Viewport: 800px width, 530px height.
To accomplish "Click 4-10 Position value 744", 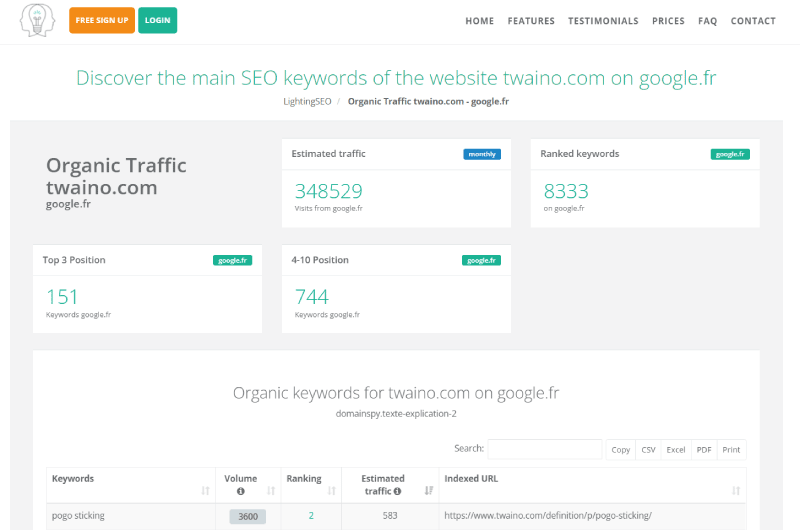I will 312,297.
